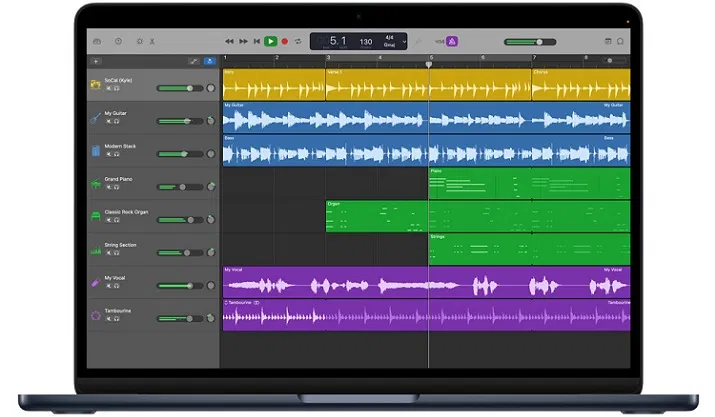Select the Tambourine track icon
Screen dimensions: 715x417
(x=96, y=315)
